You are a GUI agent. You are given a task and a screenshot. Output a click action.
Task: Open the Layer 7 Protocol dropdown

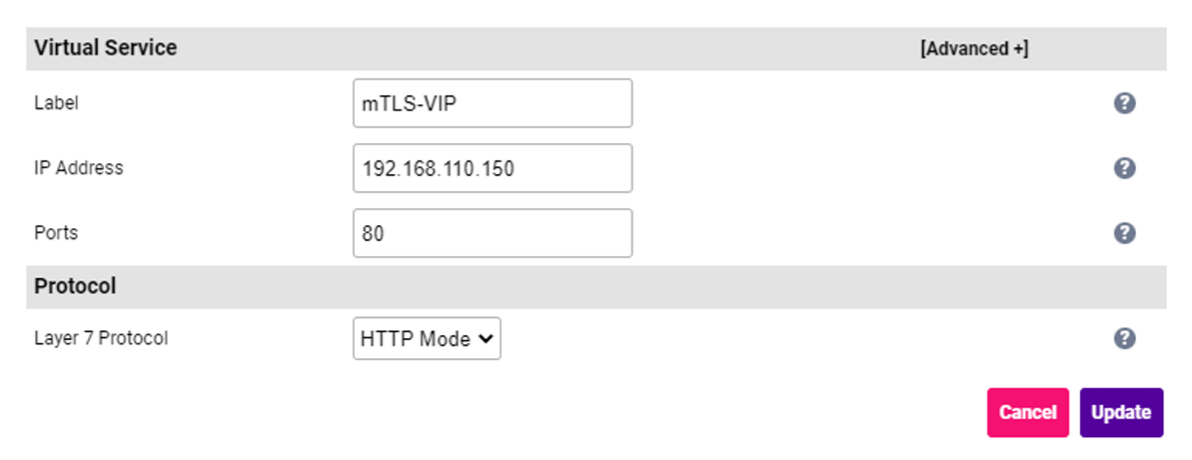[426, 339]
